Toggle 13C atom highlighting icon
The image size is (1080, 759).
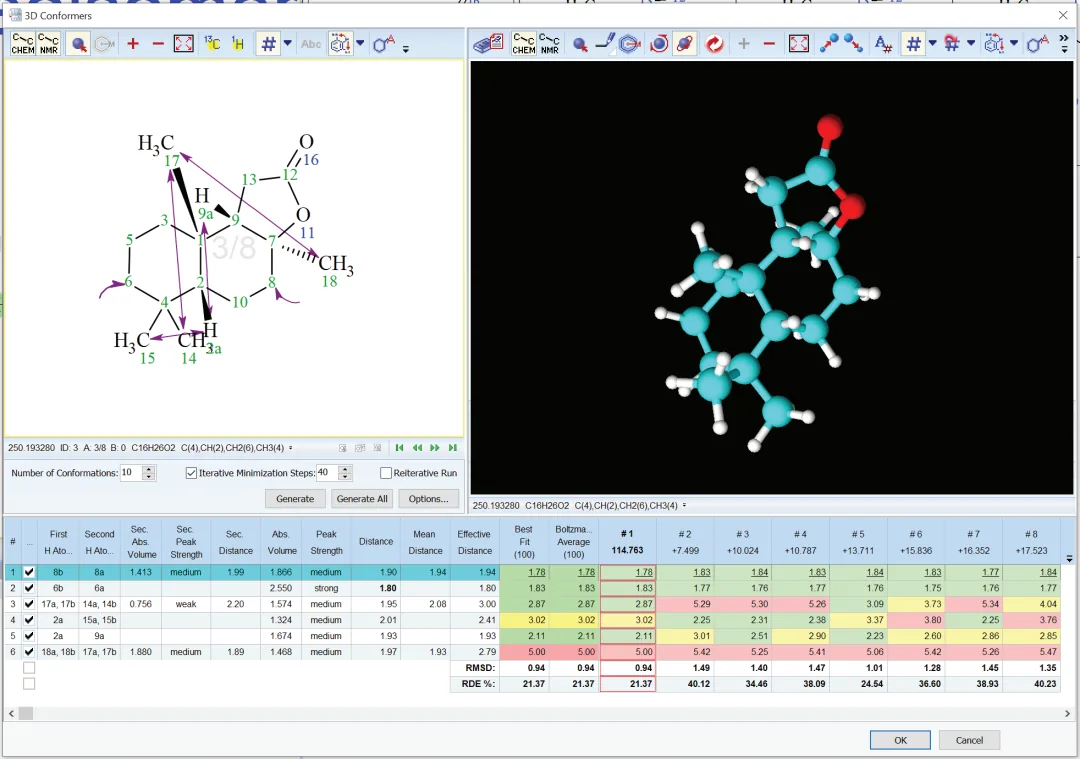(212, 44)
